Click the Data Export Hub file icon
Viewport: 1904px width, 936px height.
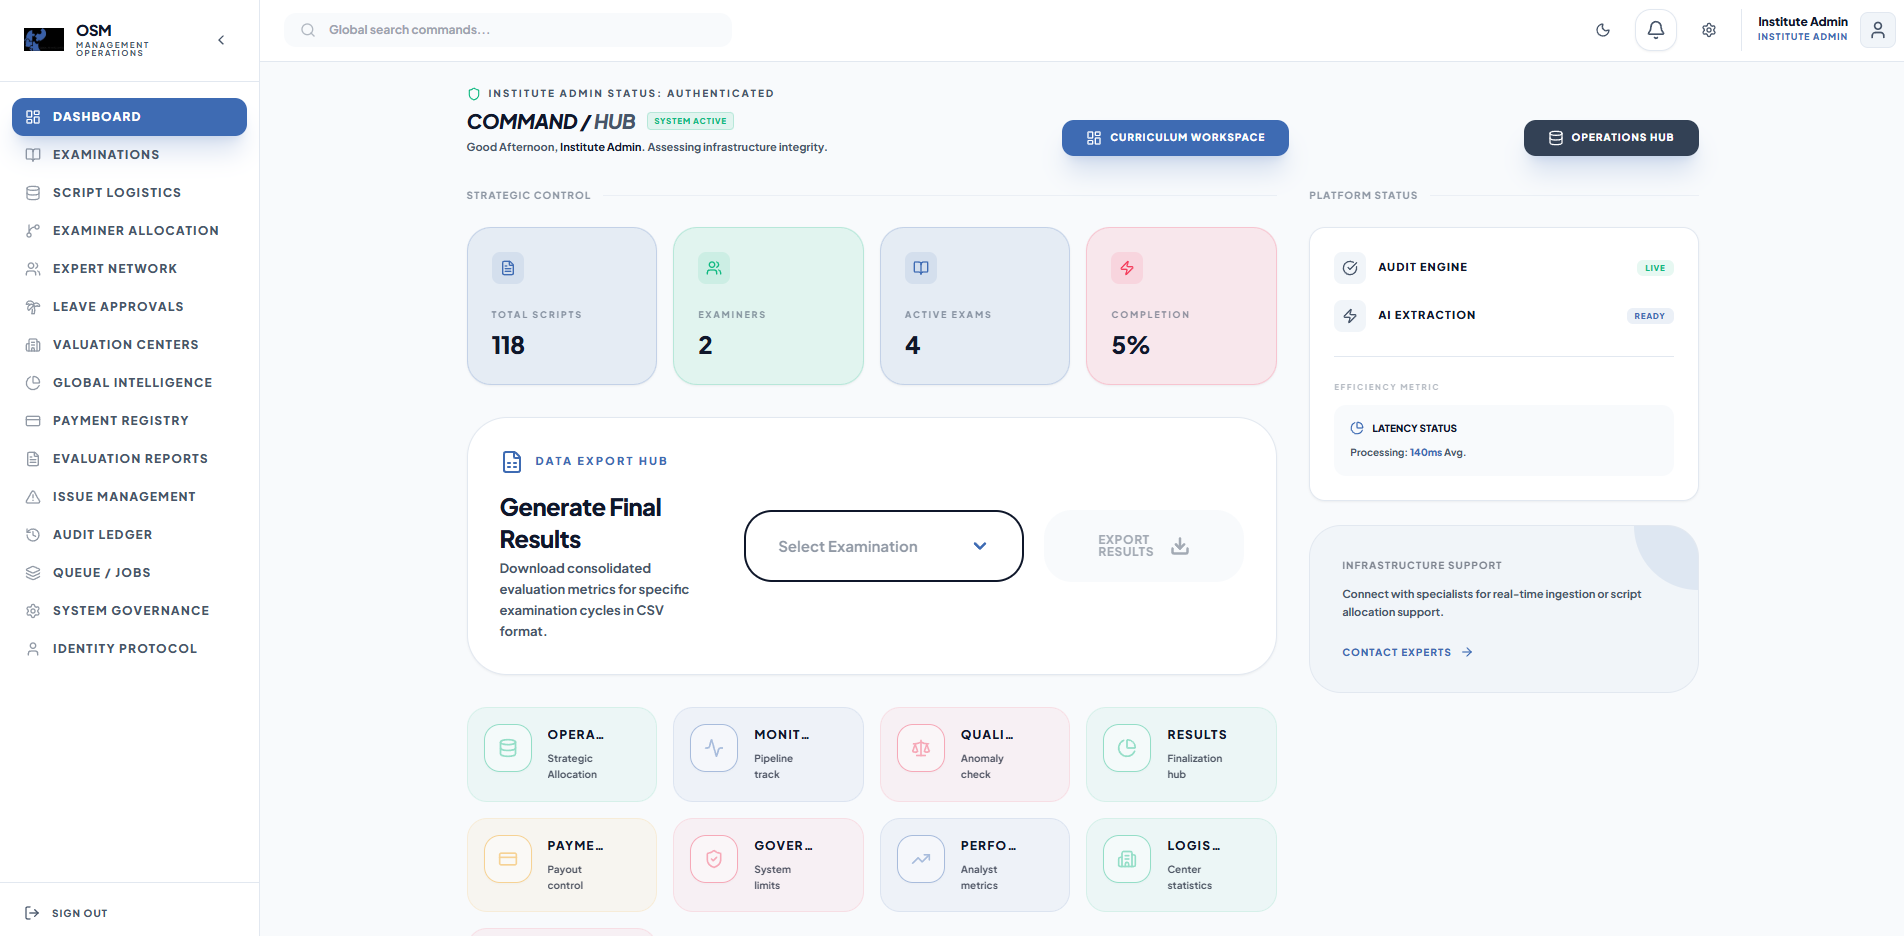[x=512, y=462]
